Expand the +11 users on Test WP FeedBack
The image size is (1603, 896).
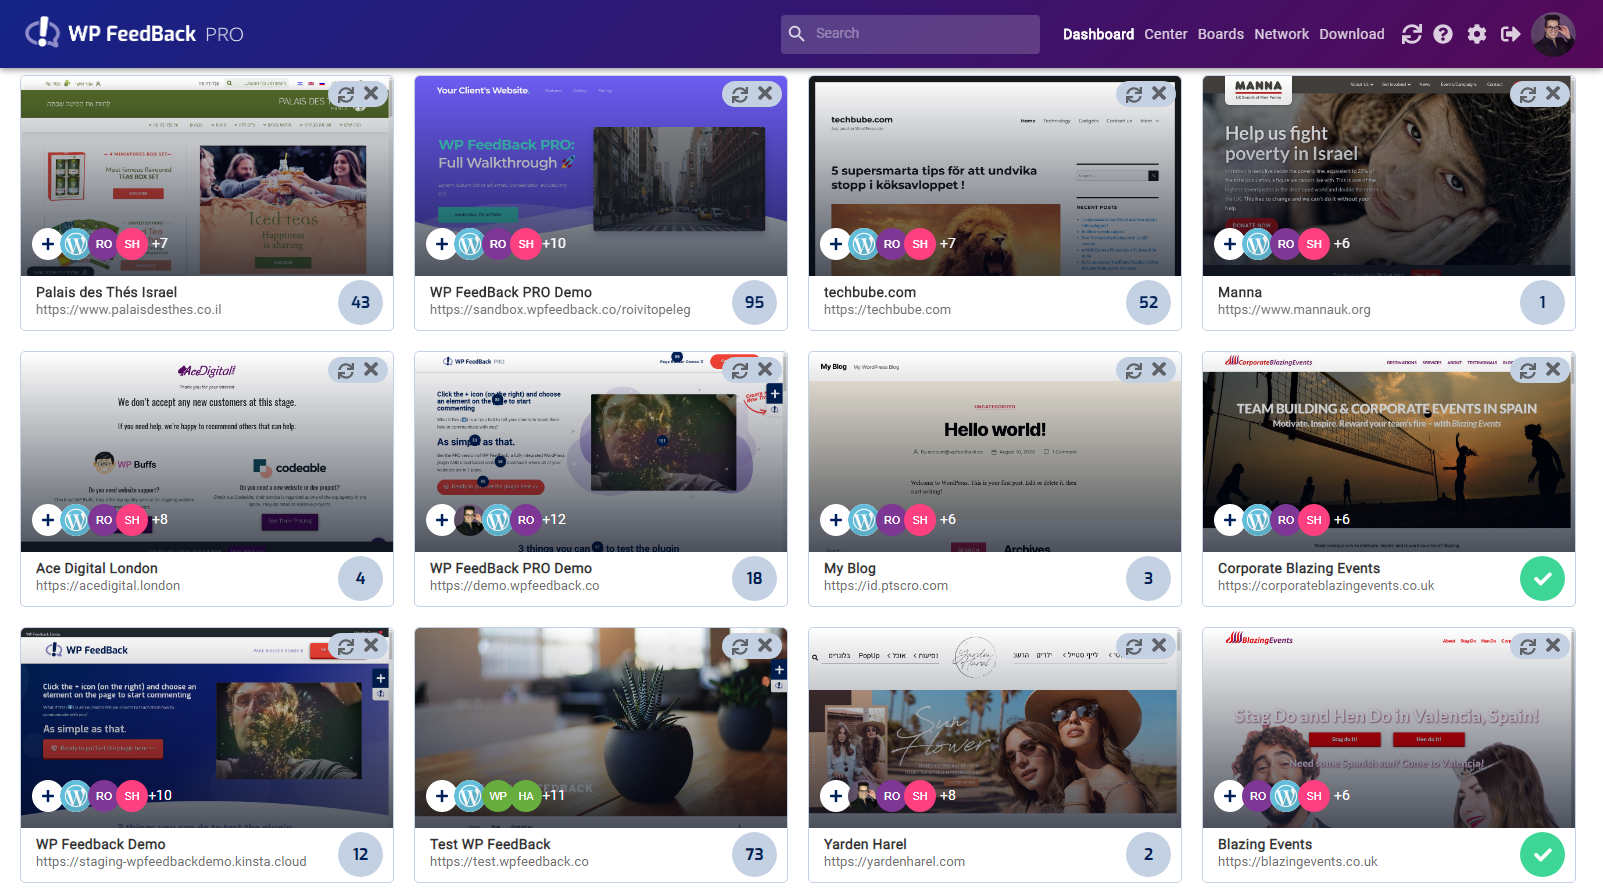point(554,795)
